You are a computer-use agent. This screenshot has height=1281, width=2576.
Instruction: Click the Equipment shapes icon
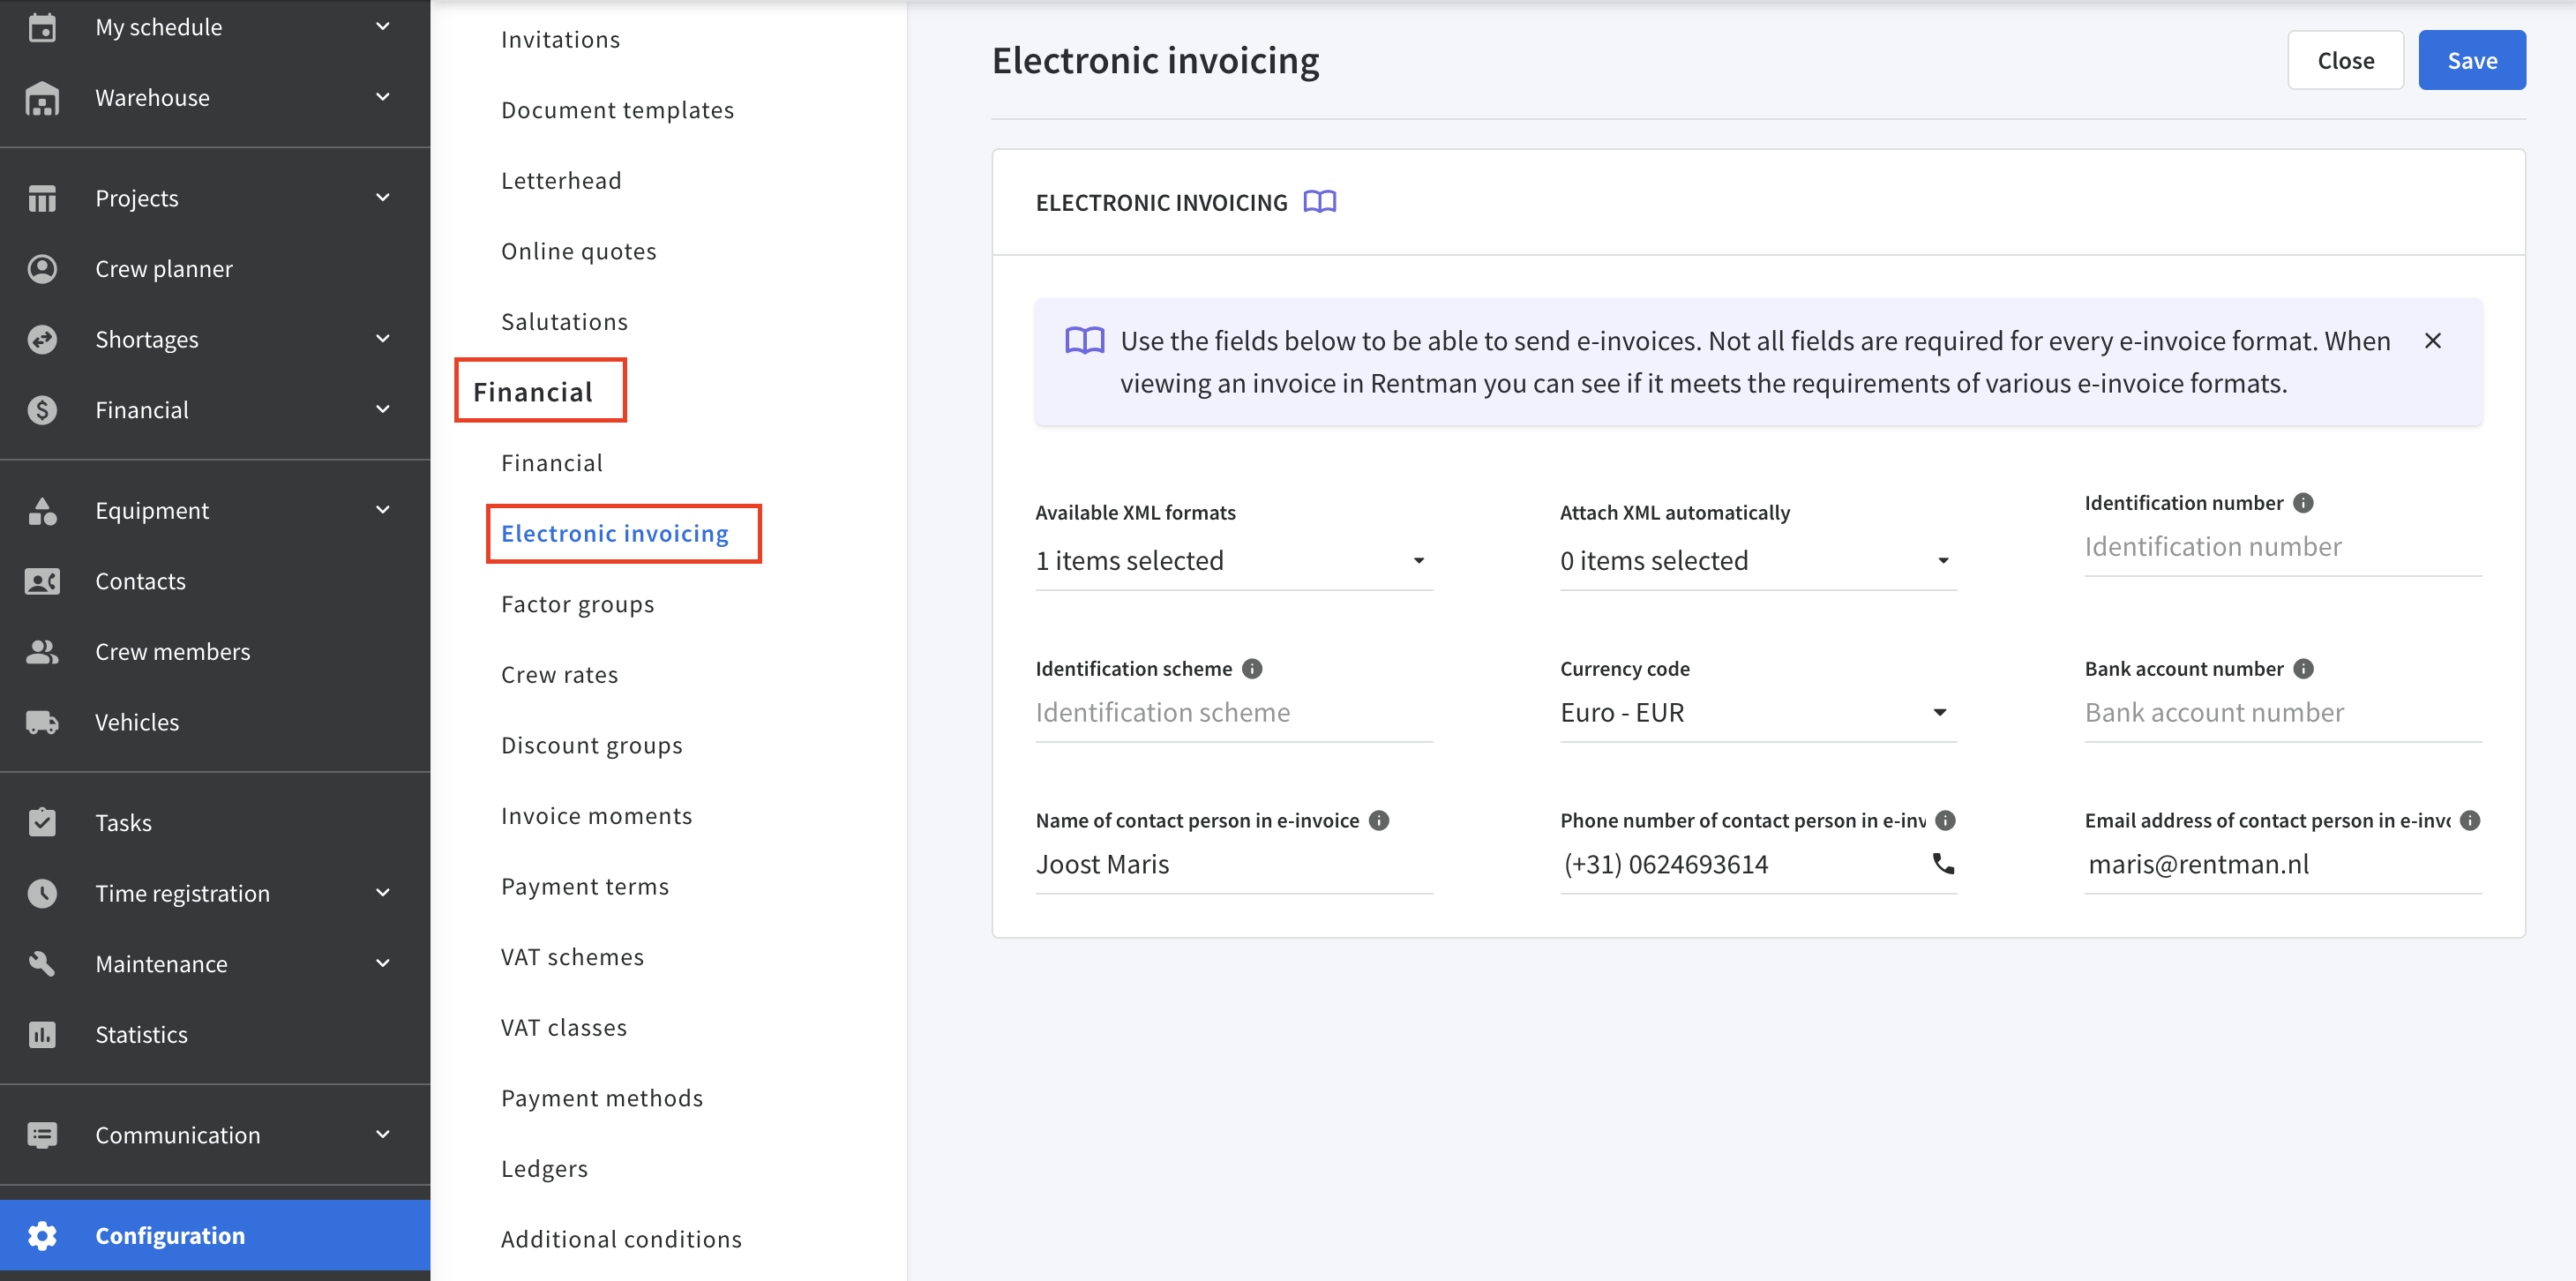coord(42,511)
